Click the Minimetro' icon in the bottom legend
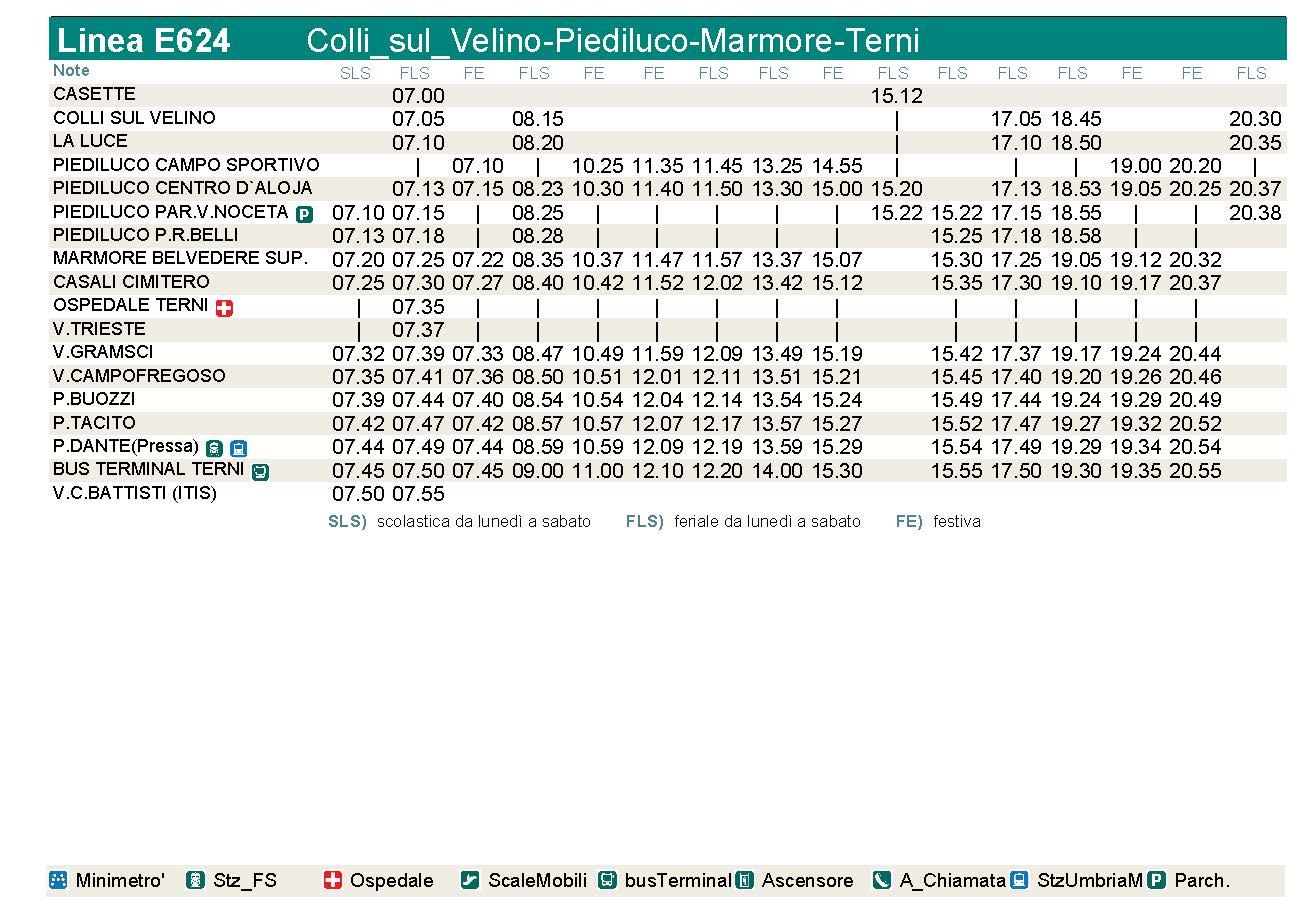The width and height of the screenshot is (1300, 906). pyautogui.click(x=58, y=881)
